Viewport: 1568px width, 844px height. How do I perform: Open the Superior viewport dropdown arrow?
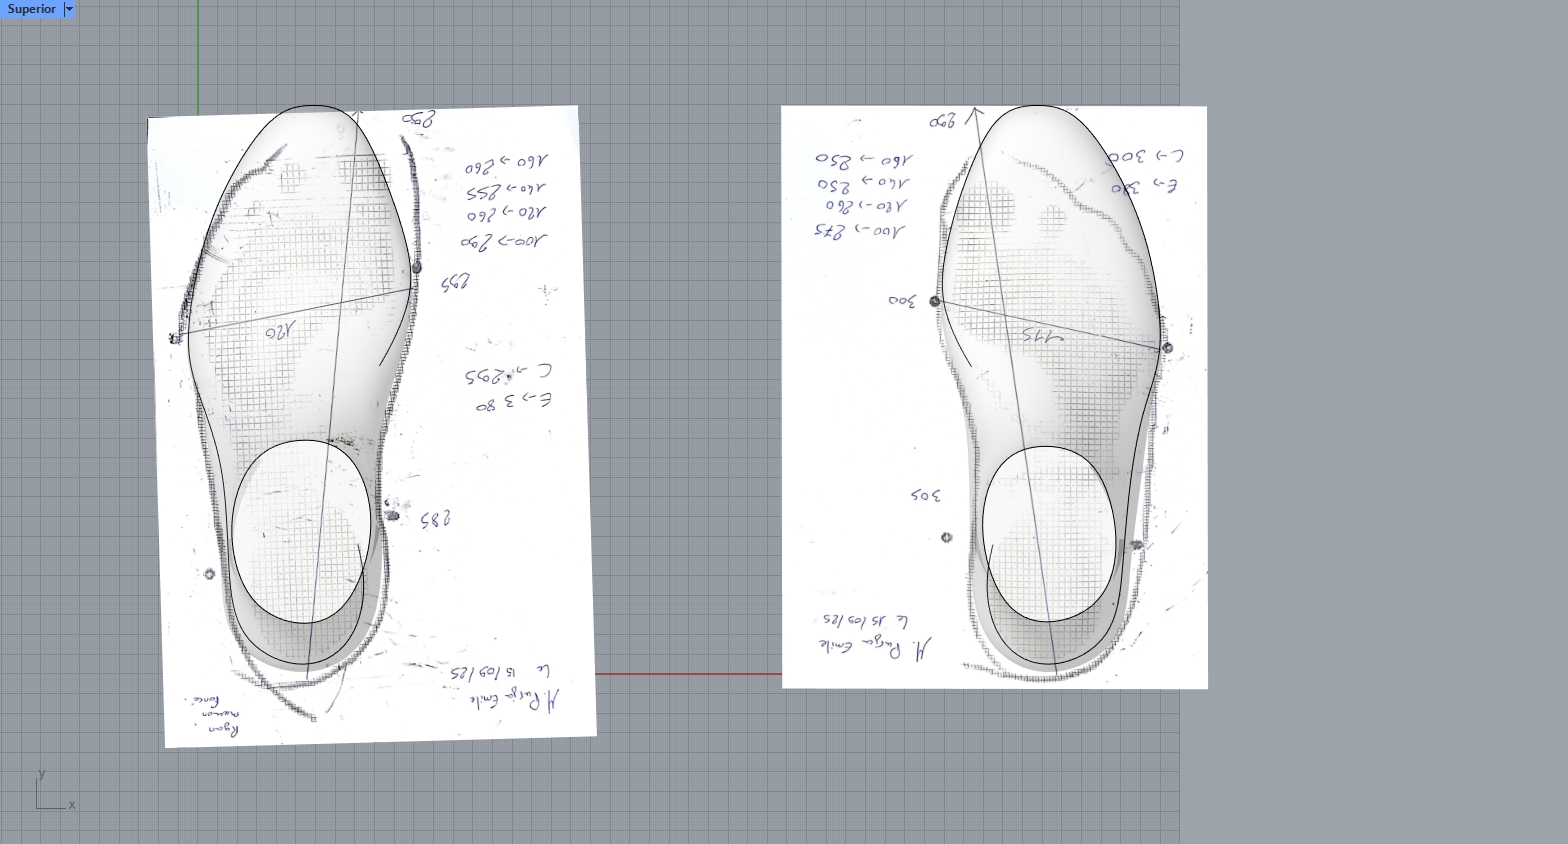pyautogui.click(x=69, y=9)
